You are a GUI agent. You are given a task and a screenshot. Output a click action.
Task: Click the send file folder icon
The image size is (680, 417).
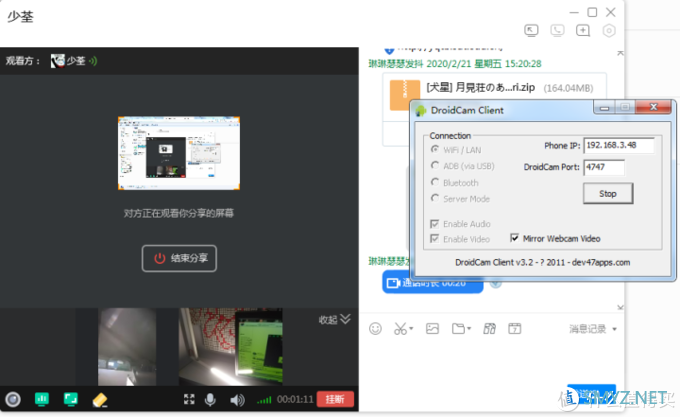[x=458, y=329]
